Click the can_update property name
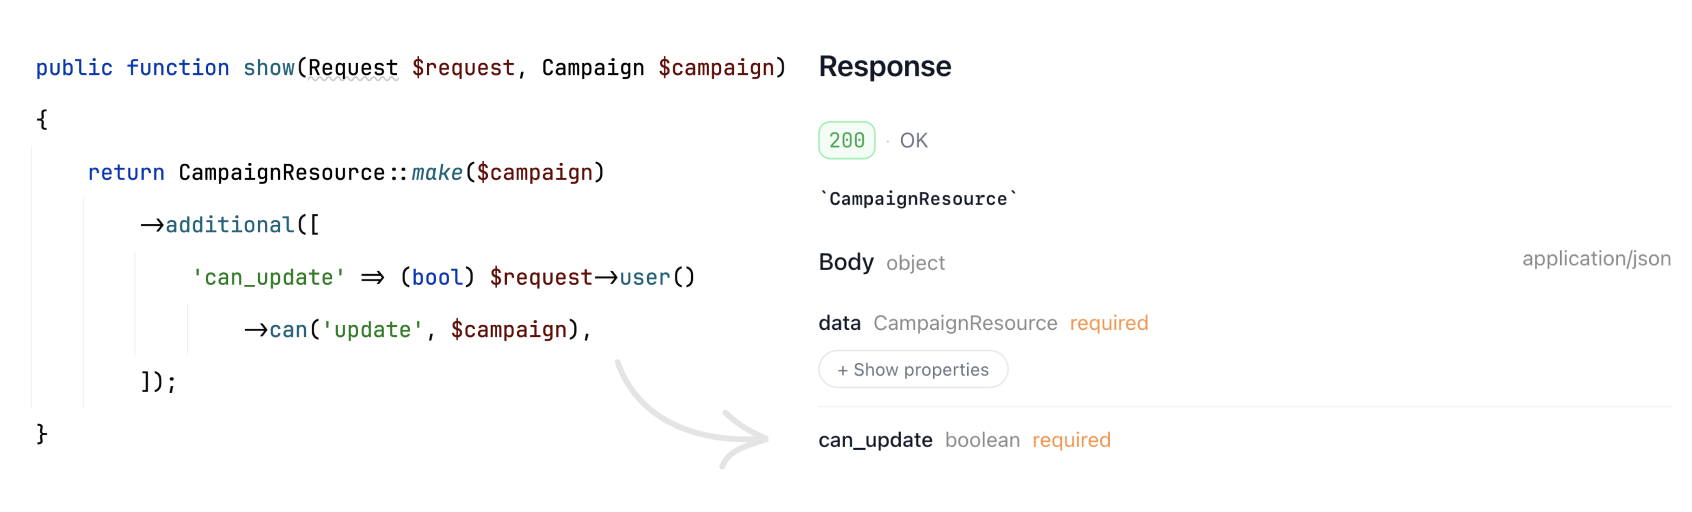This screenshot has width=1692, height=512. coord(875,440)
